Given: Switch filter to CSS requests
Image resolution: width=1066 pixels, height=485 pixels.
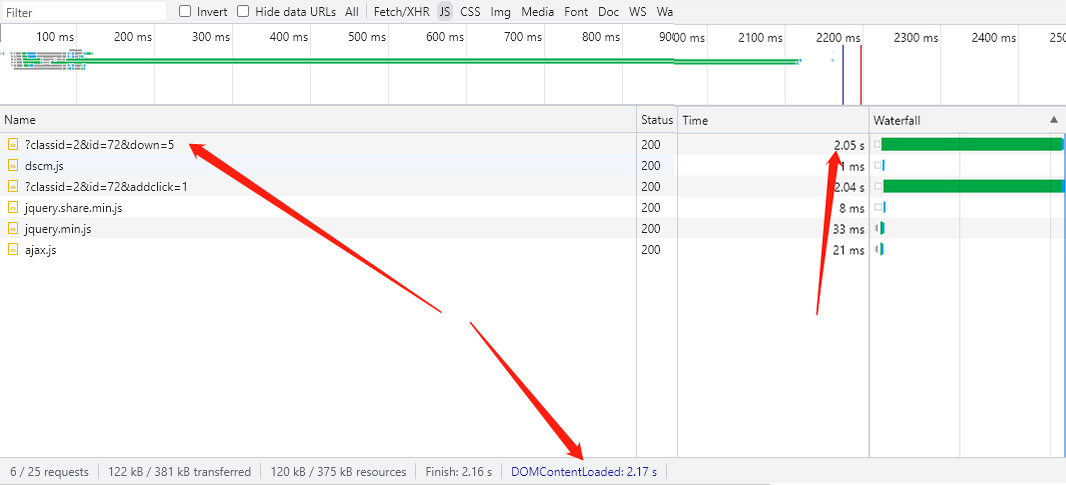Looking at the screenshot, I should pos(470,12).
